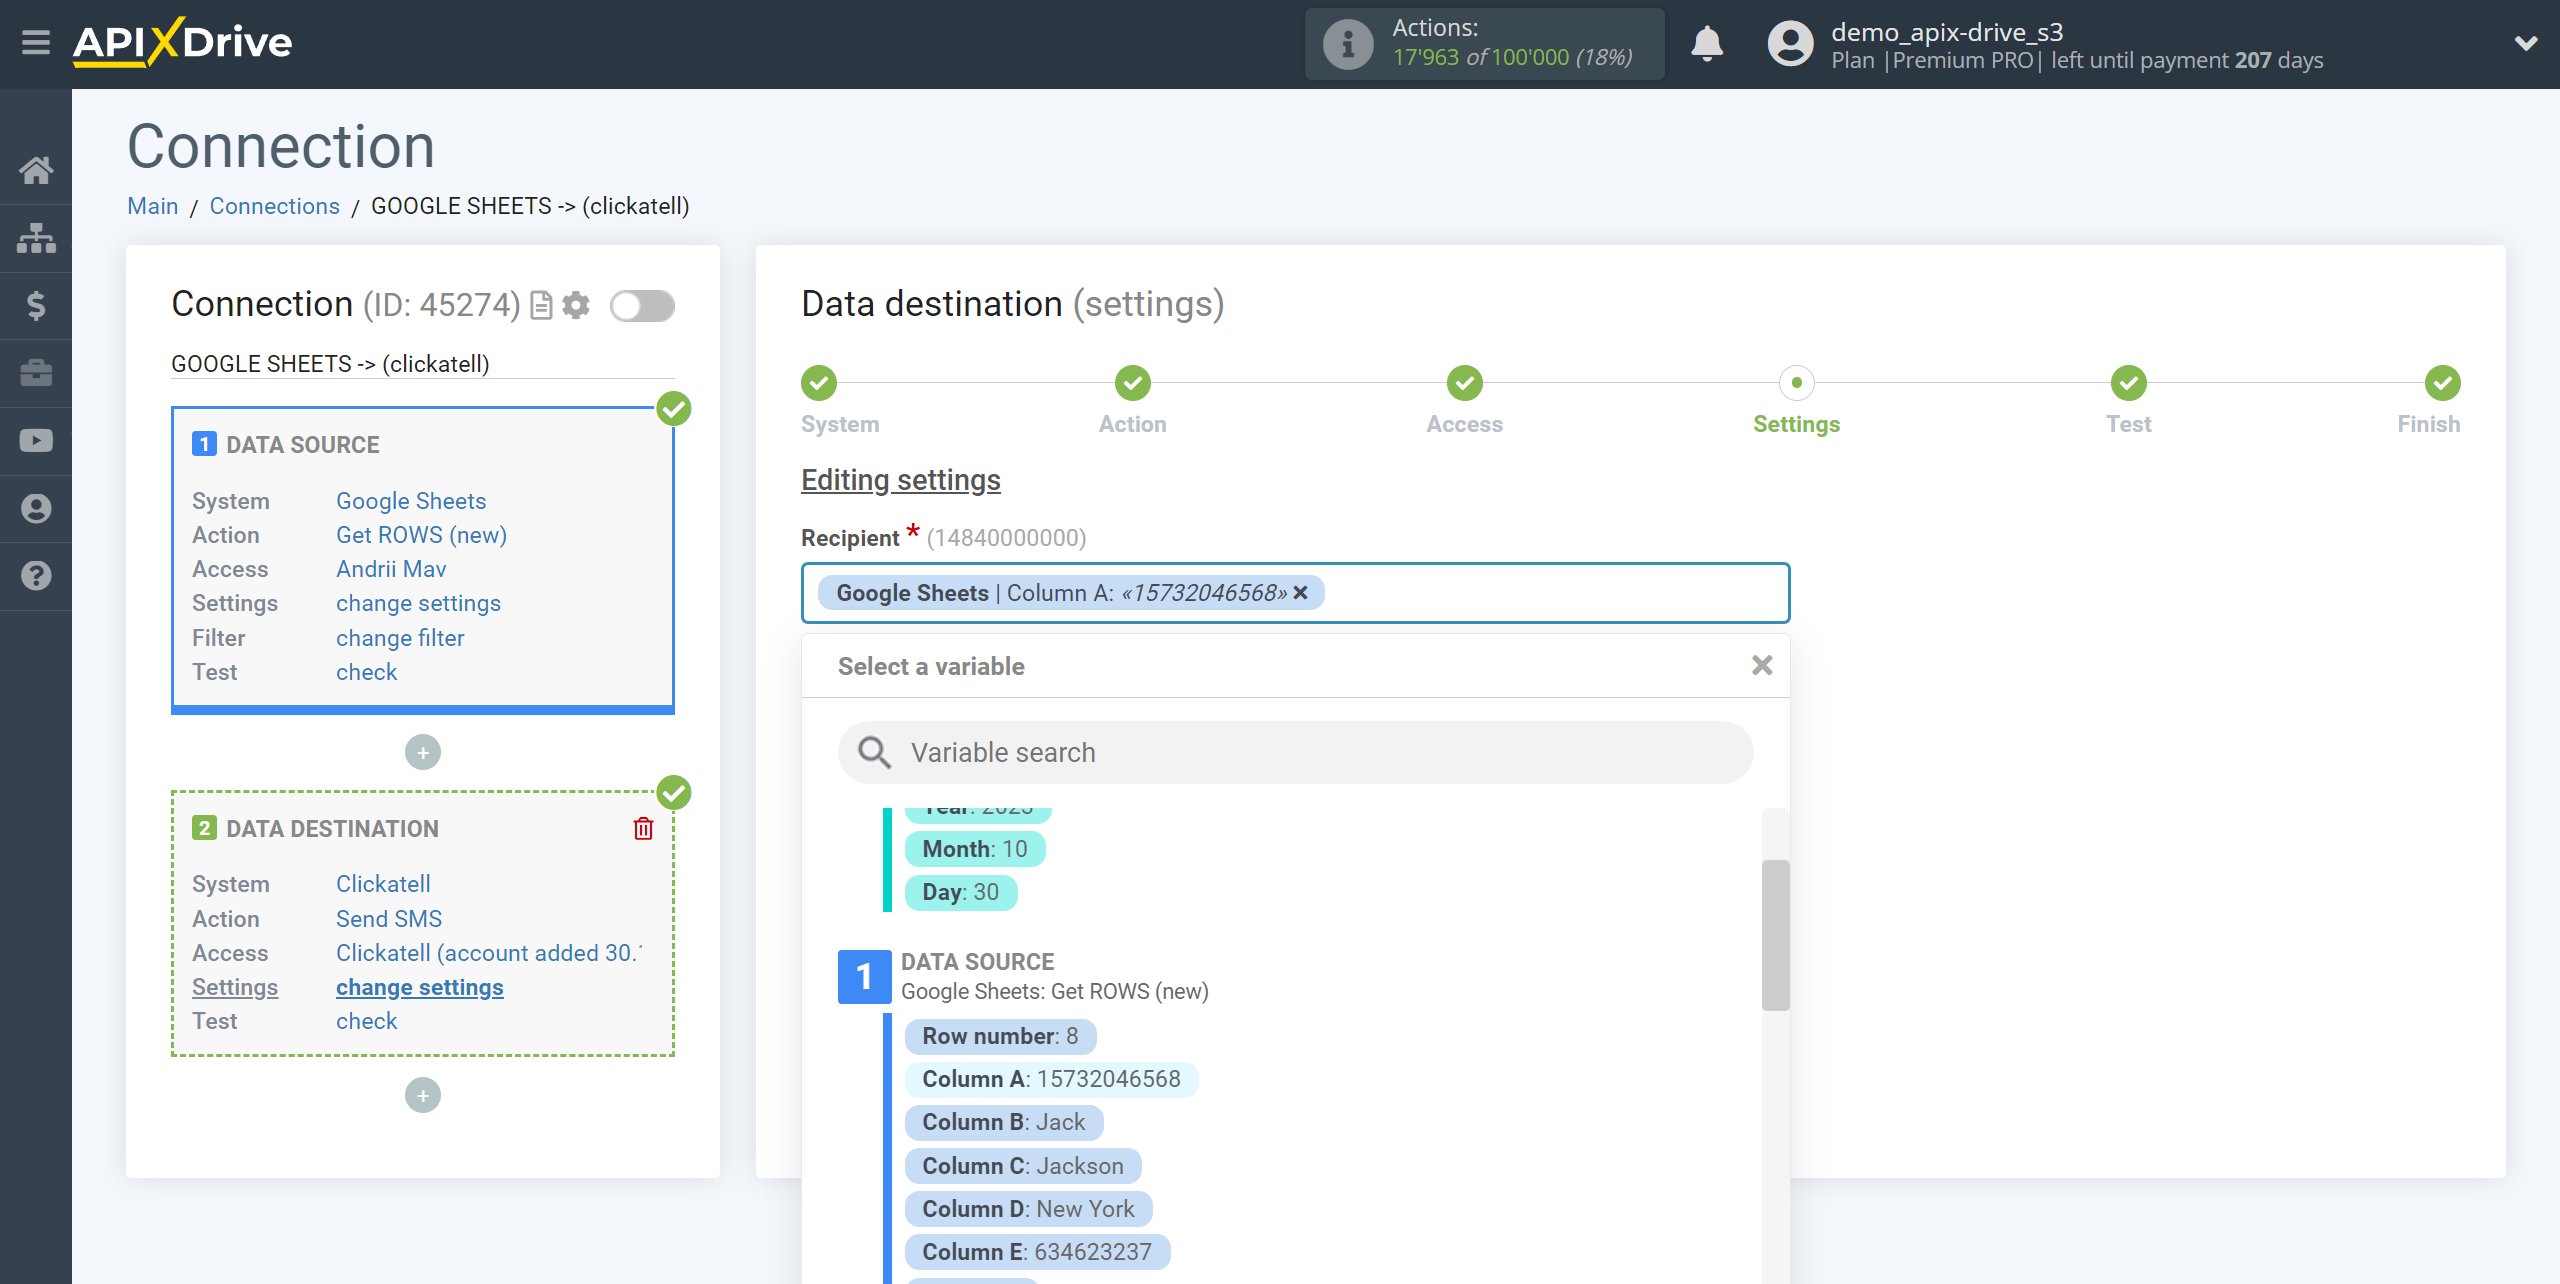2560x1284 pixels.
Task: Open the briefcase sidebar icon
Action: pyautogui.click(x=36, y=373)
